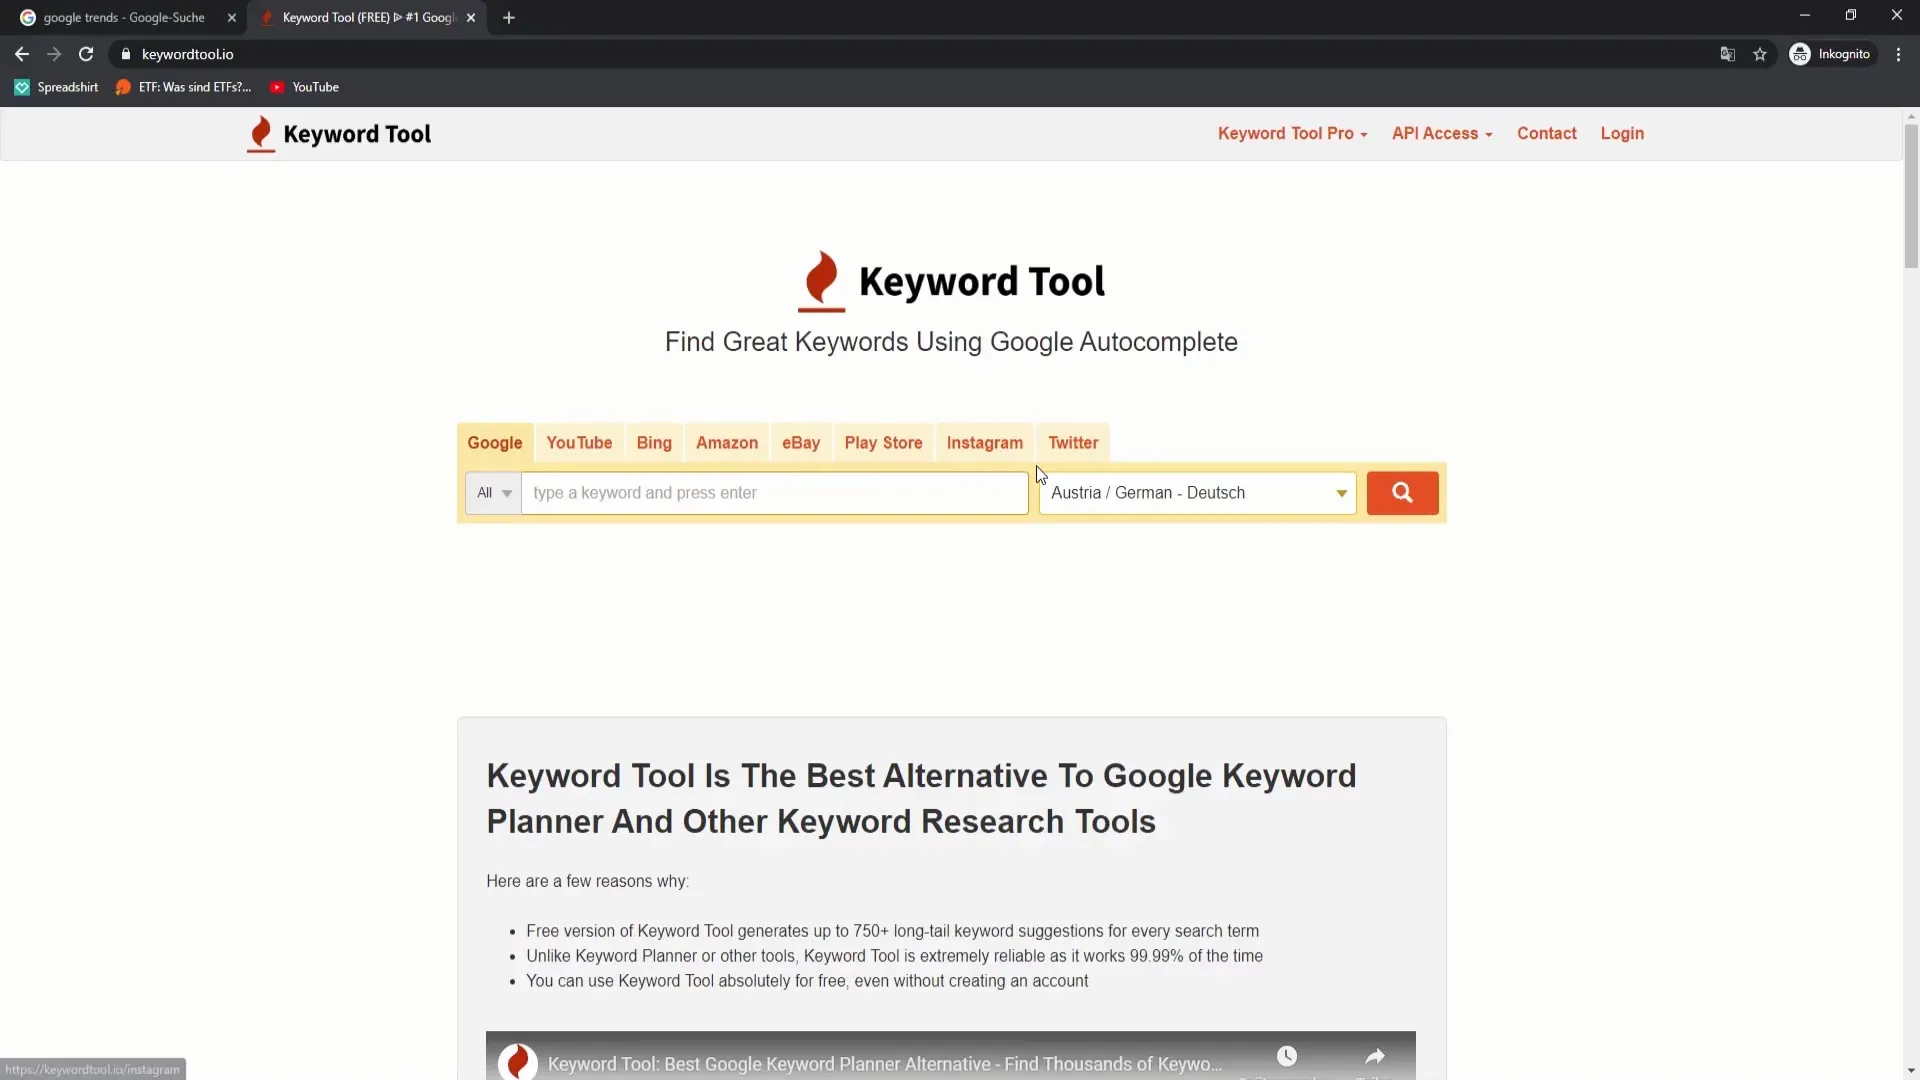Click the bullet about using Keyword Tool for free
The height and width of the screenshot is (1080, 1920).
tap(807, 981)
